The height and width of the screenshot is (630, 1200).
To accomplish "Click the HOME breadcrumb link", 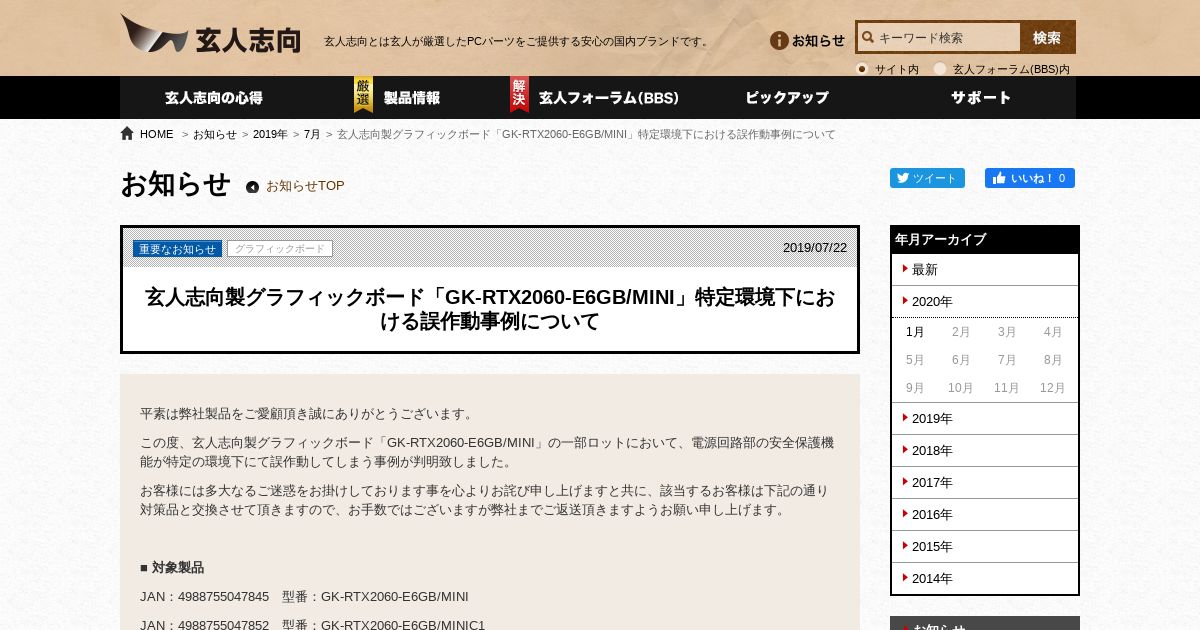I will pos(156,134).
